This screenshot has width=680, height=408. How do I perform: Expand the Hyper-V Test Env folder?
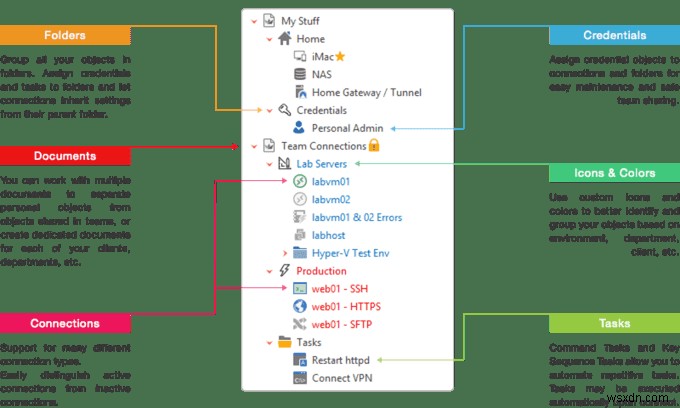(x=285, y=253)
